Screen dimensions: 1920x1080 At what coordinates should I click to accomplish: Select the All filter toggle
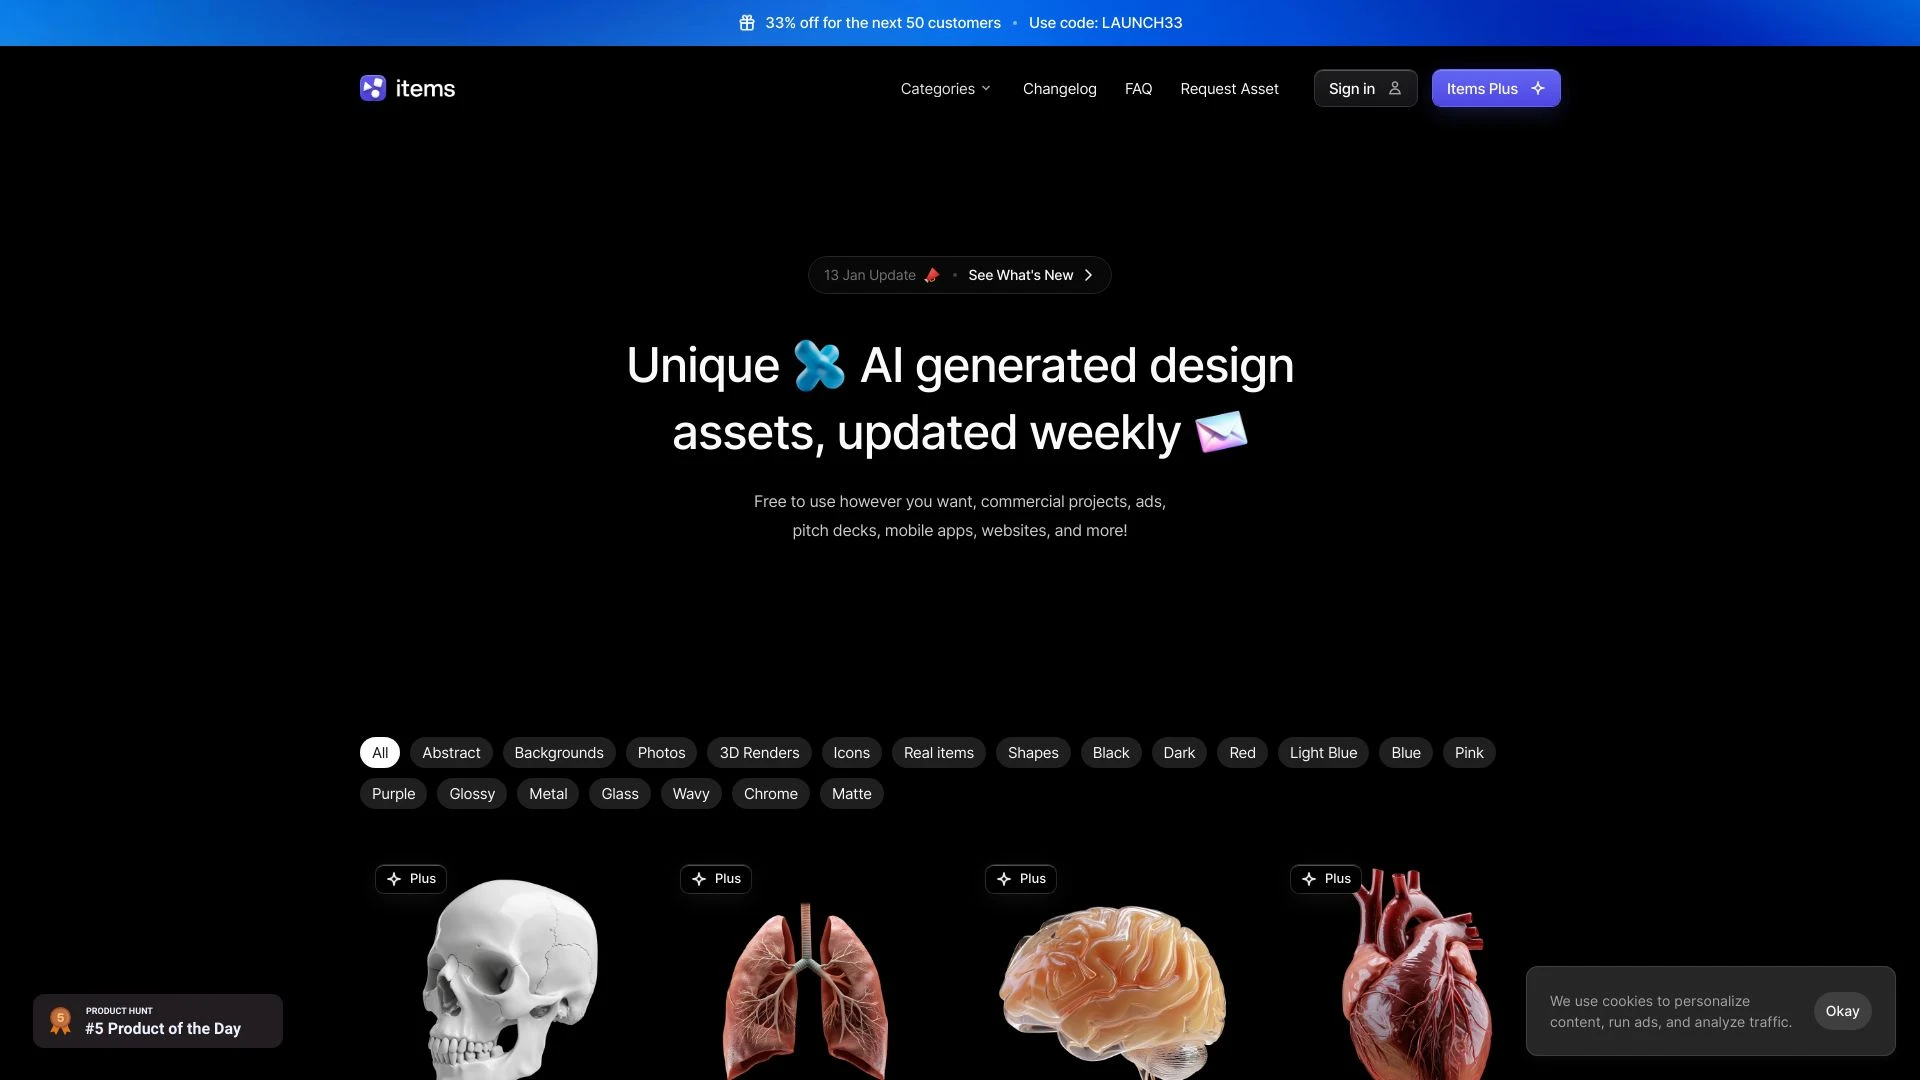tap(377, 752)
